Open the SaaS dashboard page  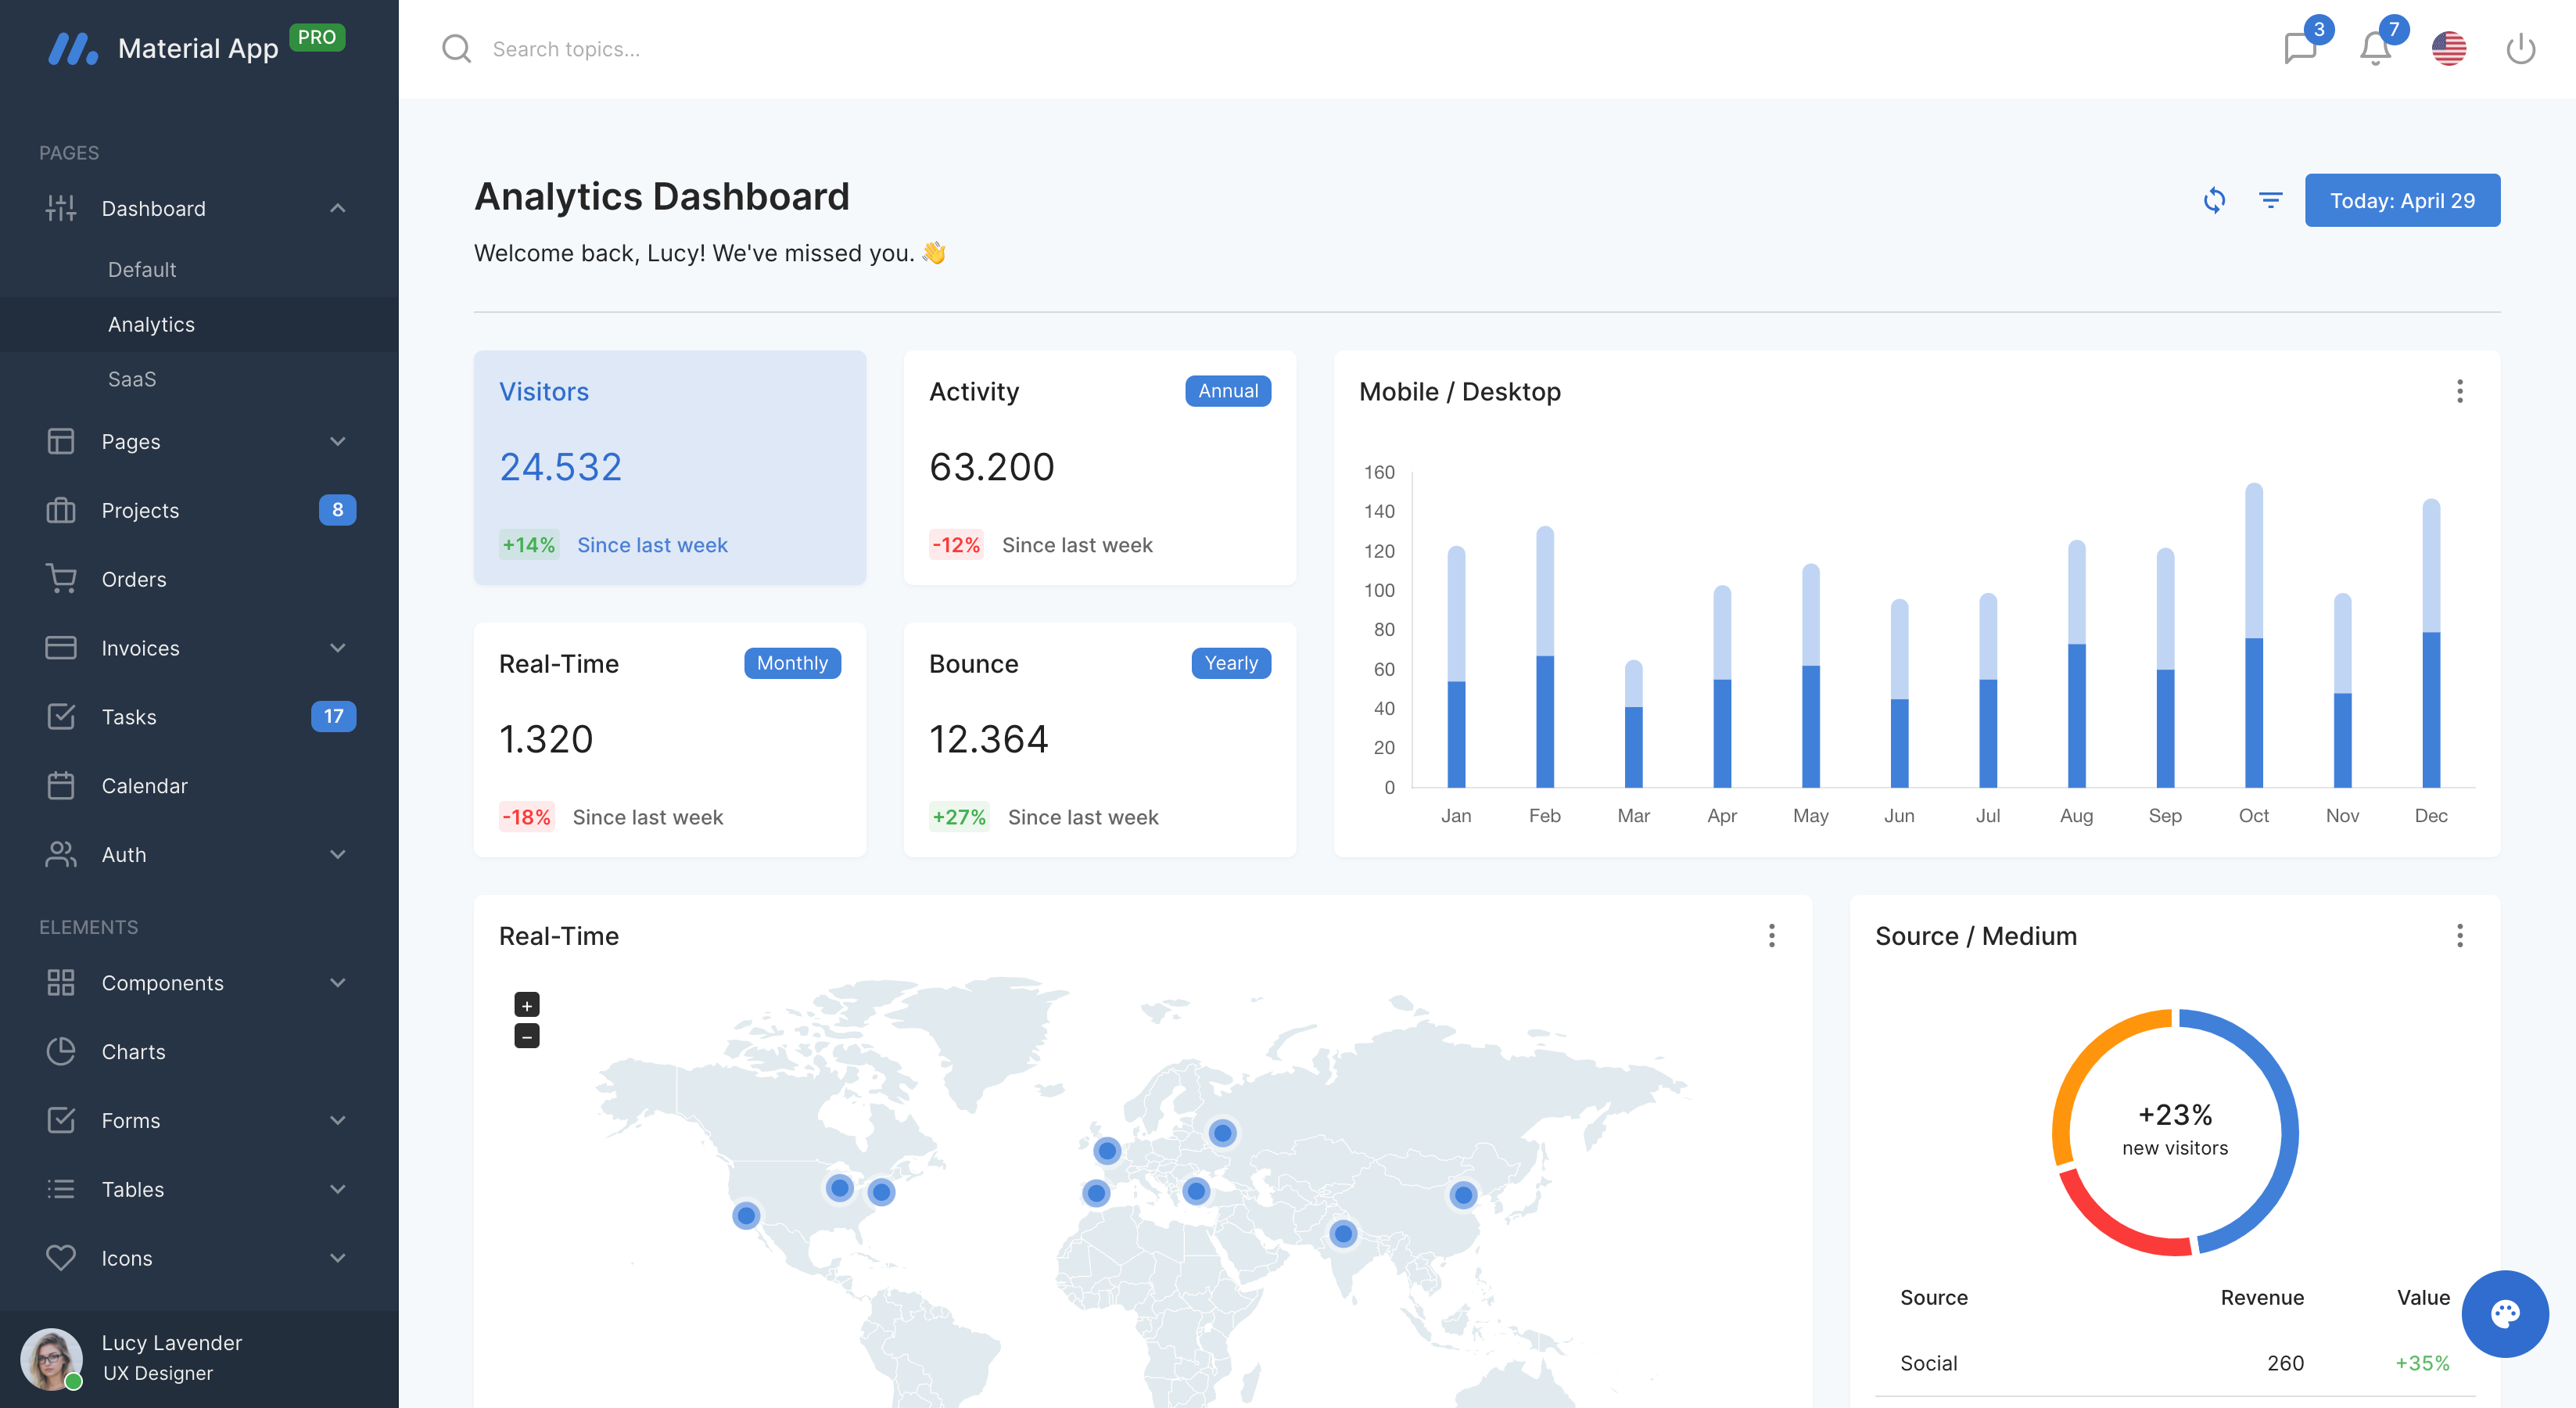click(132, 379)
